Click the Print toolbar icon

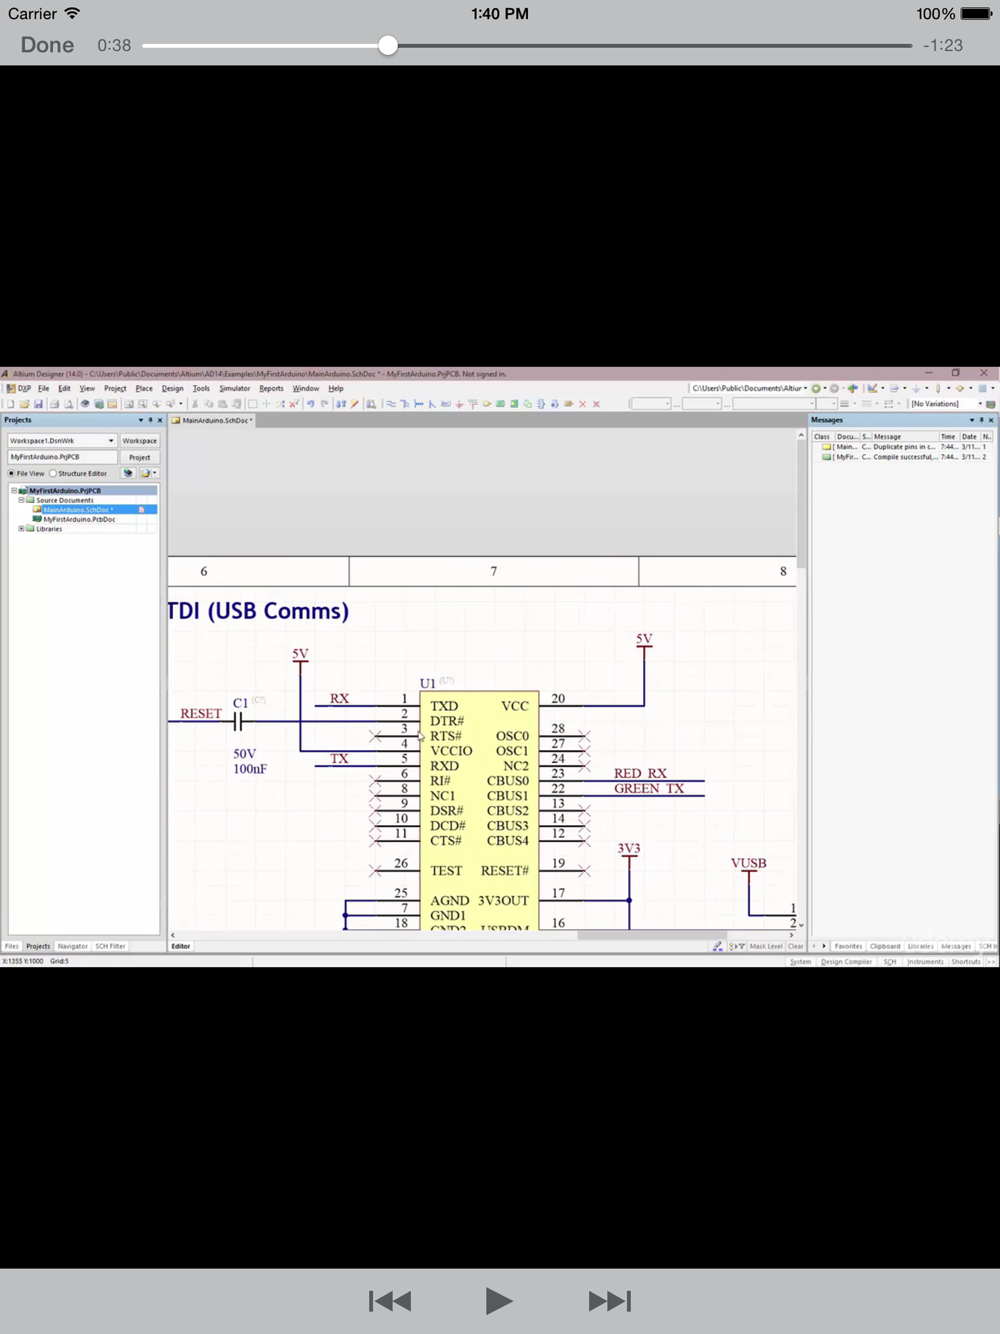point(55,404)
